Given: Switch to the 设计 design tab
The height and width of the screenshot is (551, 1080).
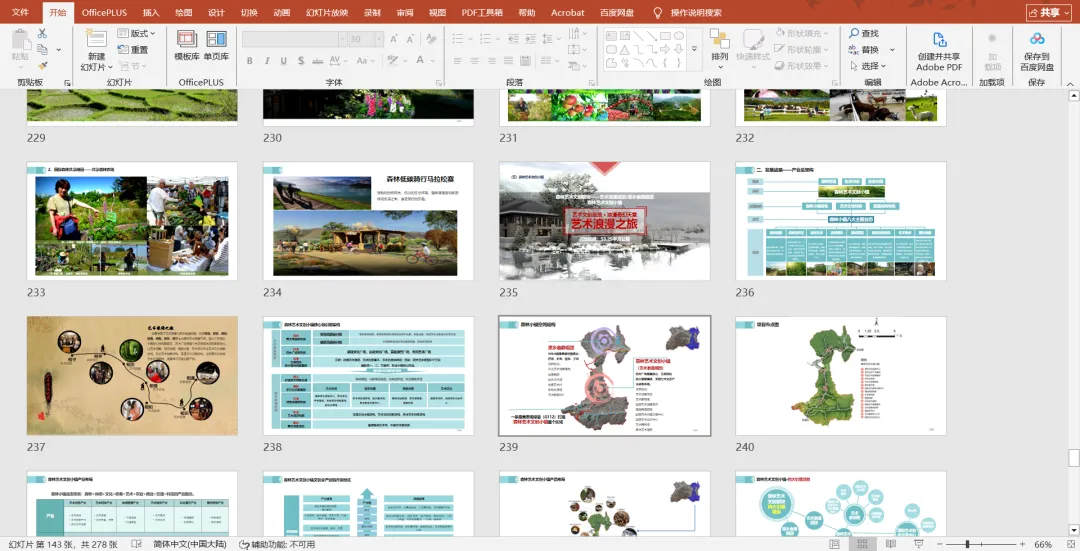Looking at the screenshot, I should 216,12.
